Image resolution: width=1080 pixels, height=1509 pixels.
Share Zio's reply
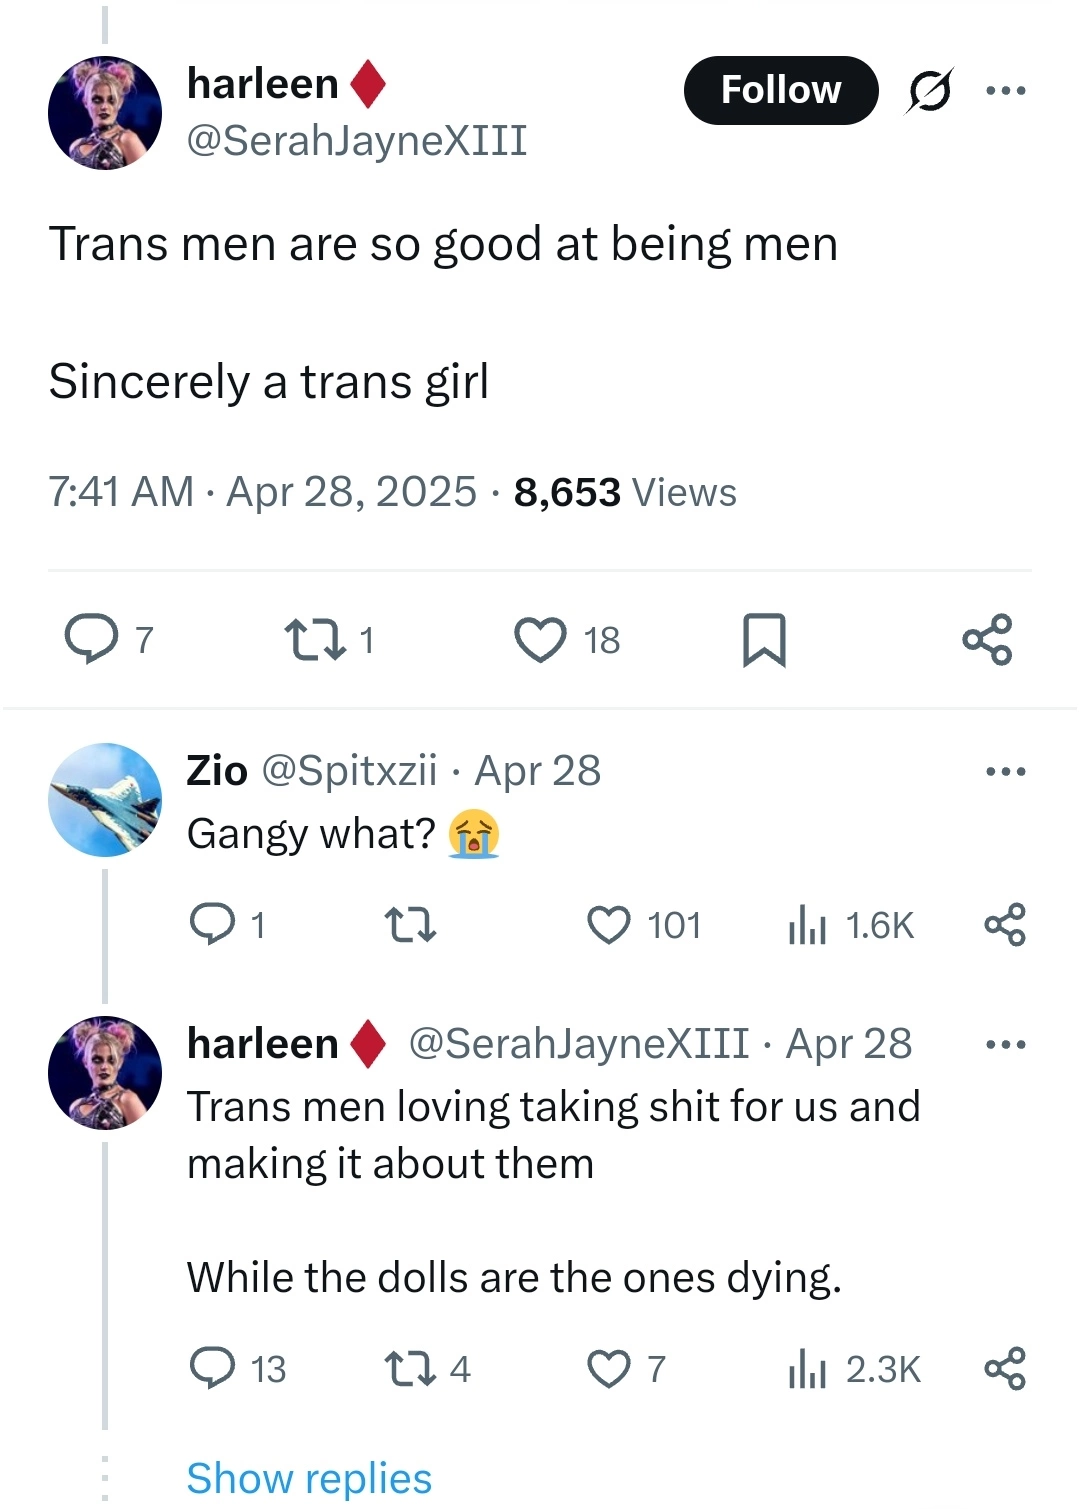1005,925
